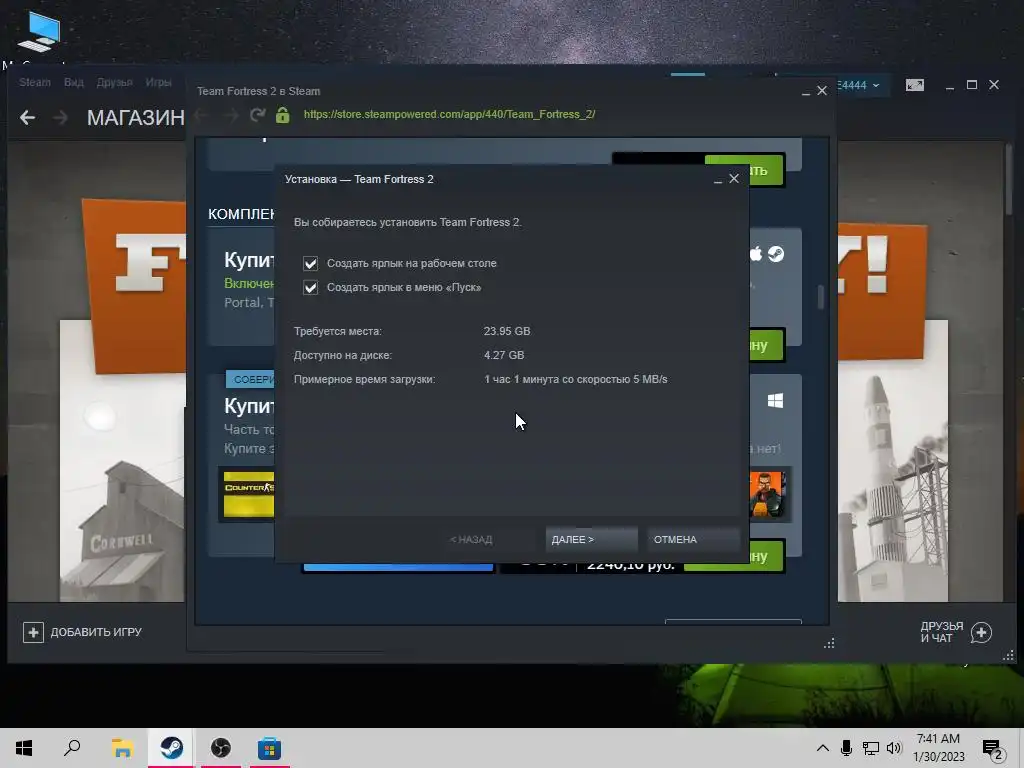Image resolution: width=1024 pixels, height=768 pixels.
Task: Click the store.steampowered.com URL field
Action: tap(449, 114)
